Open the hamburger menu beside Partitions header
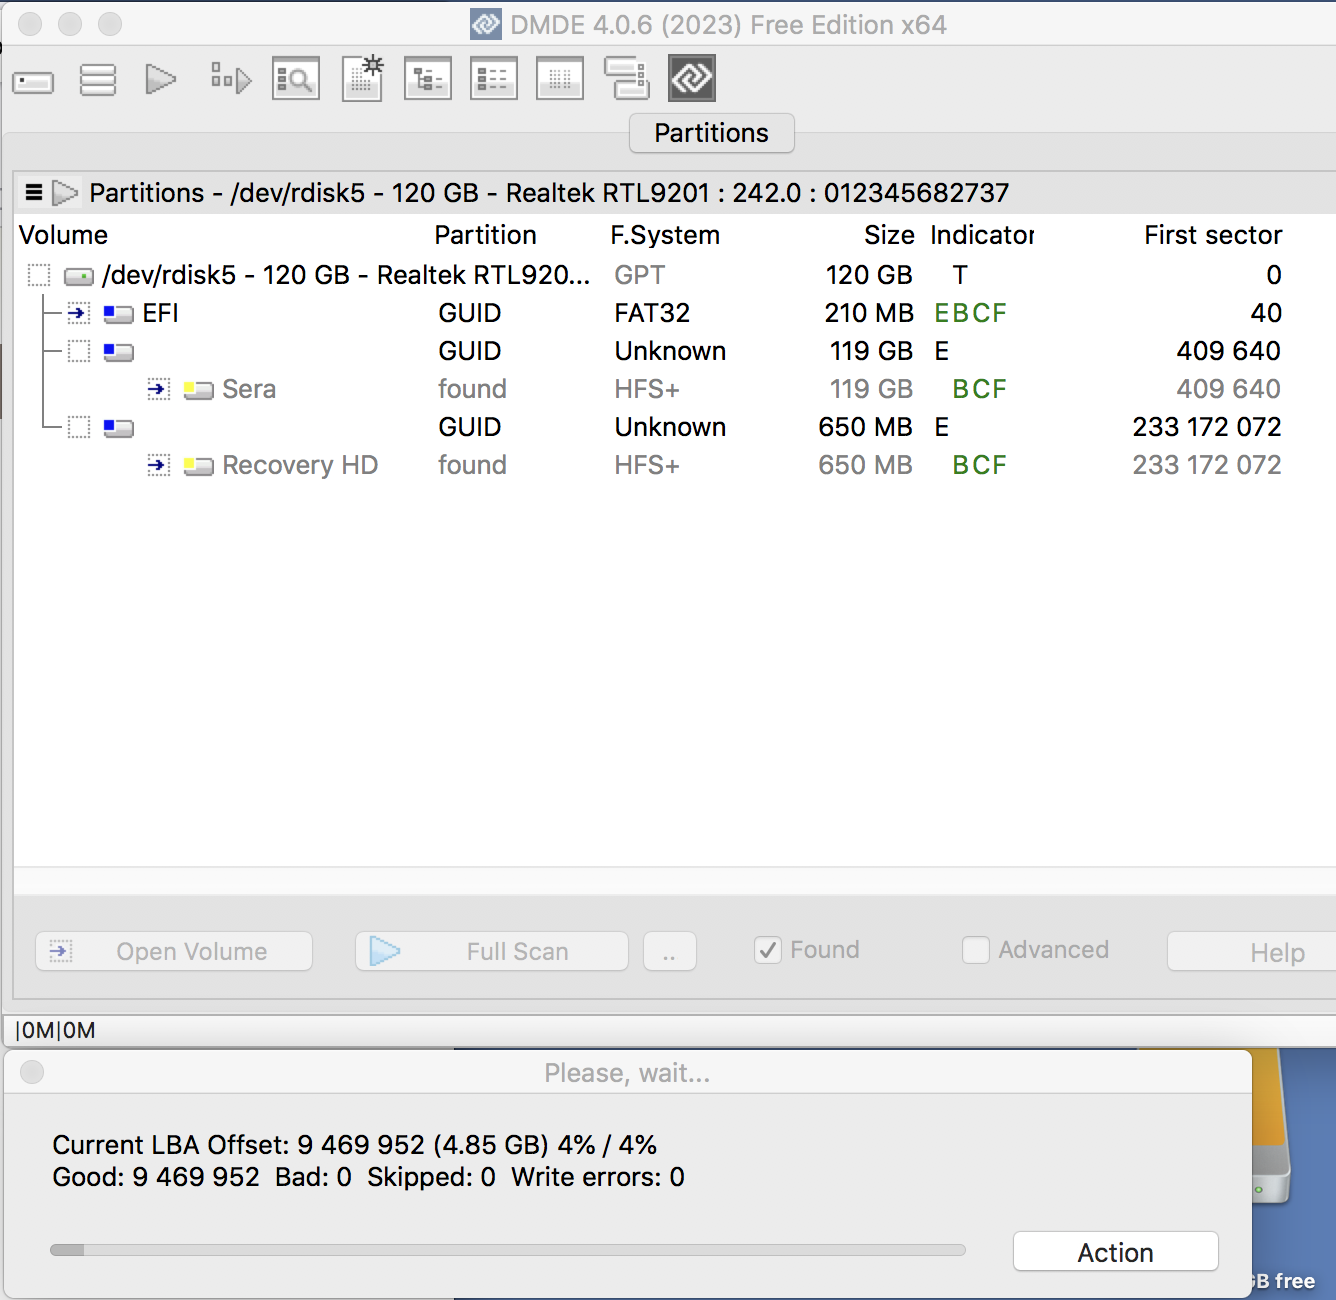Screen dimensions: 1336x1300 34,192
